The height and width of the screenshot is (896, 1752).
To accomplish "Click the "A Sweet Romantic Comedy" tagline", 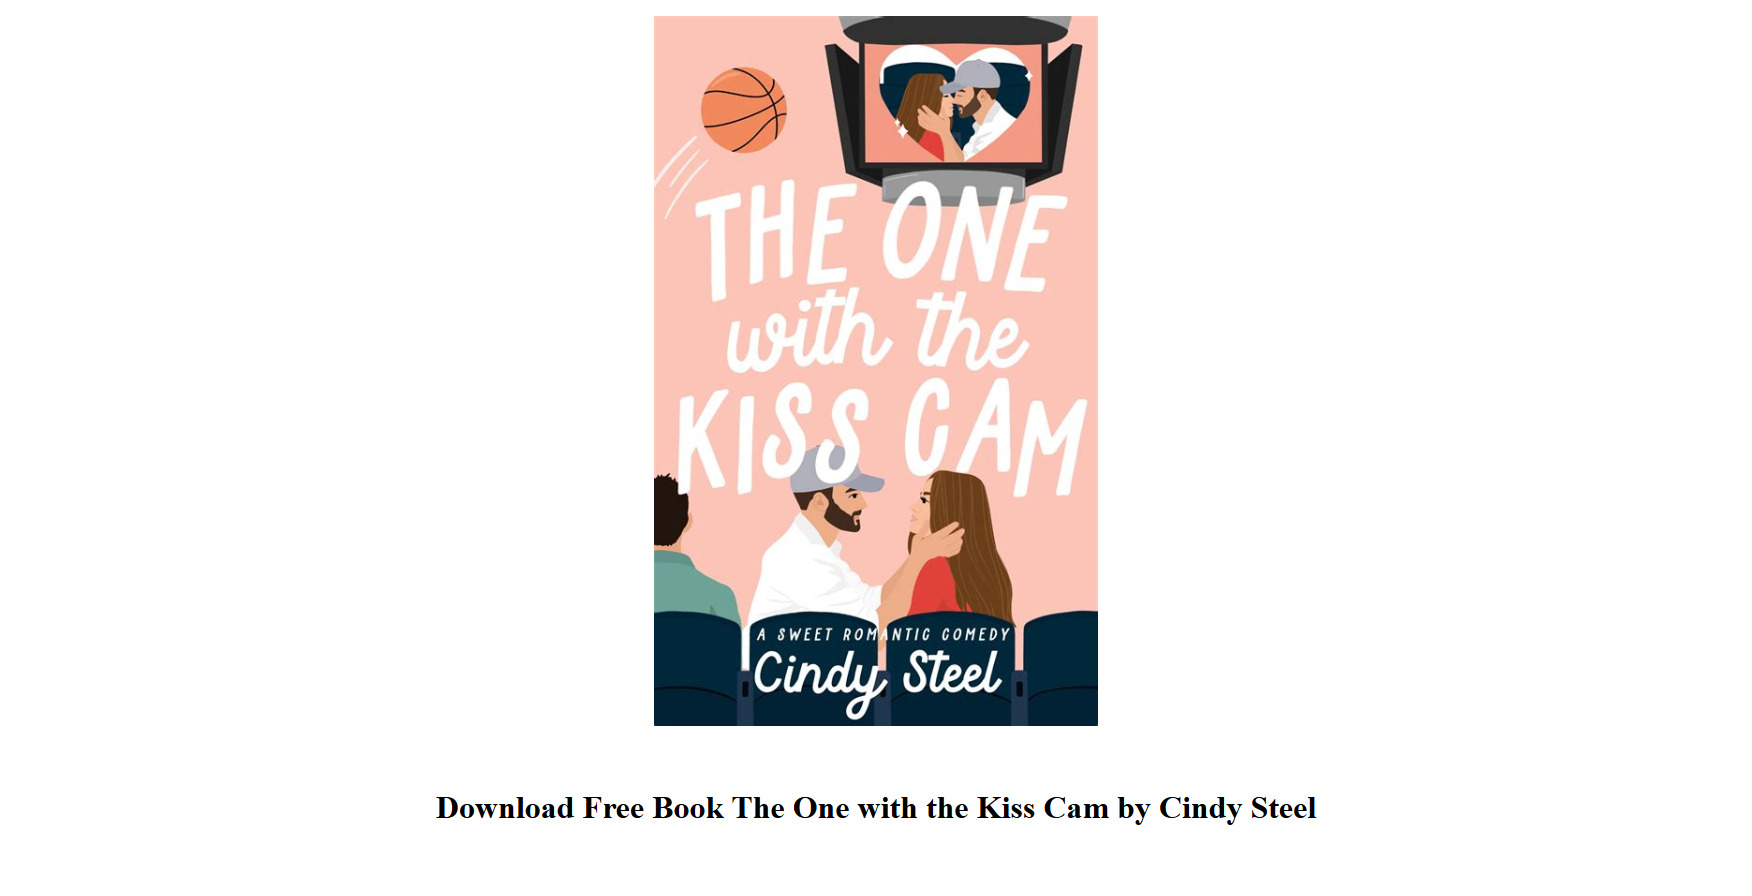I will (x=883, y=634).
